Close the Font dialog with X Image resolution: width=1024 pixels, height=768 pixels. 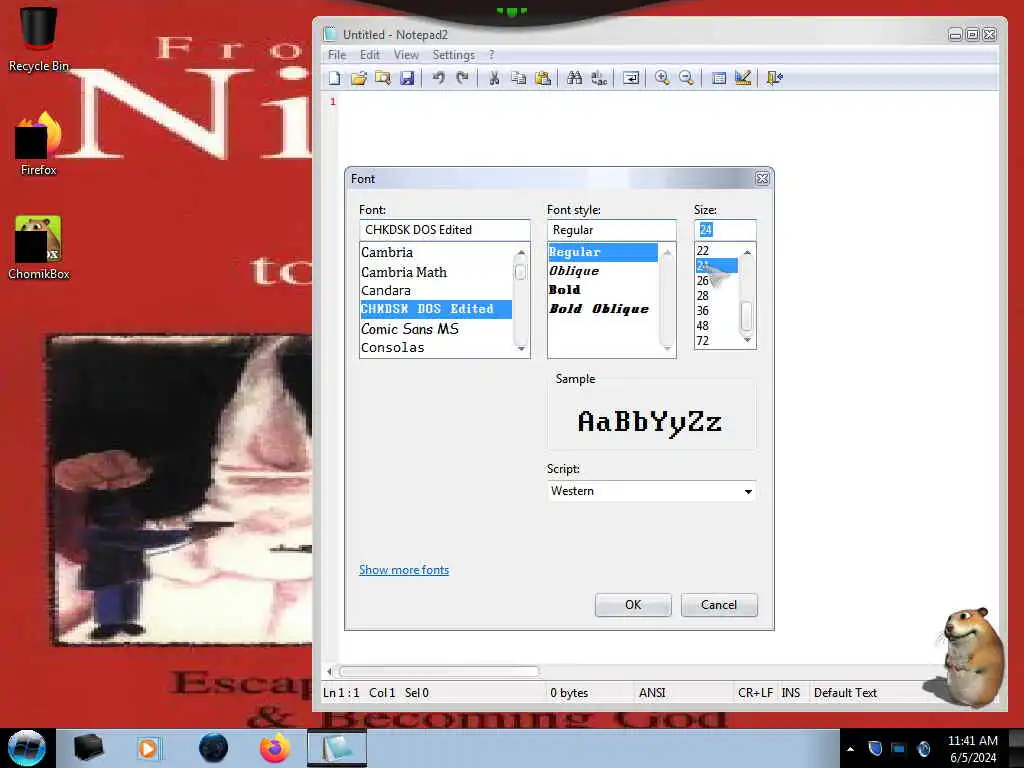click(761, 178)
